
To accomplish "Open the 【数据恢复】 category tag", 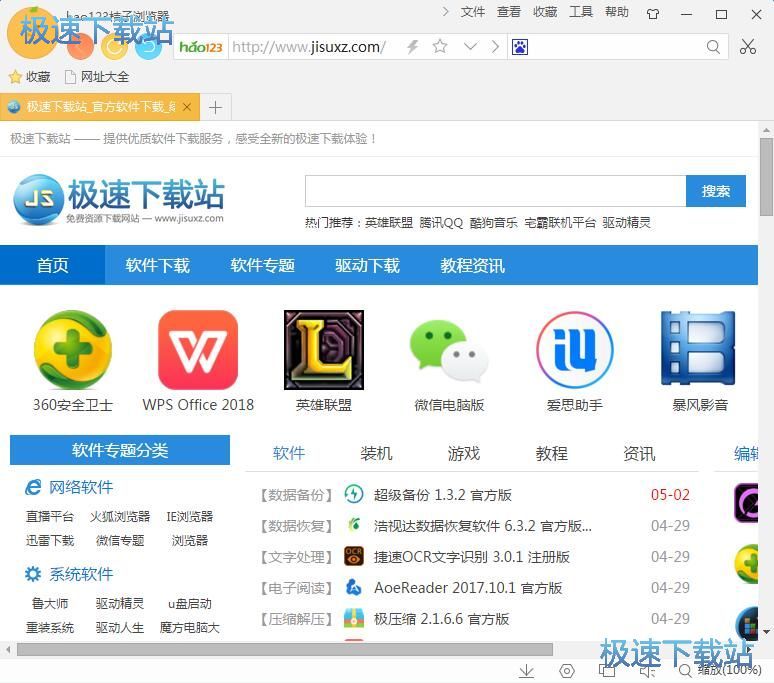I will [296, 526].
